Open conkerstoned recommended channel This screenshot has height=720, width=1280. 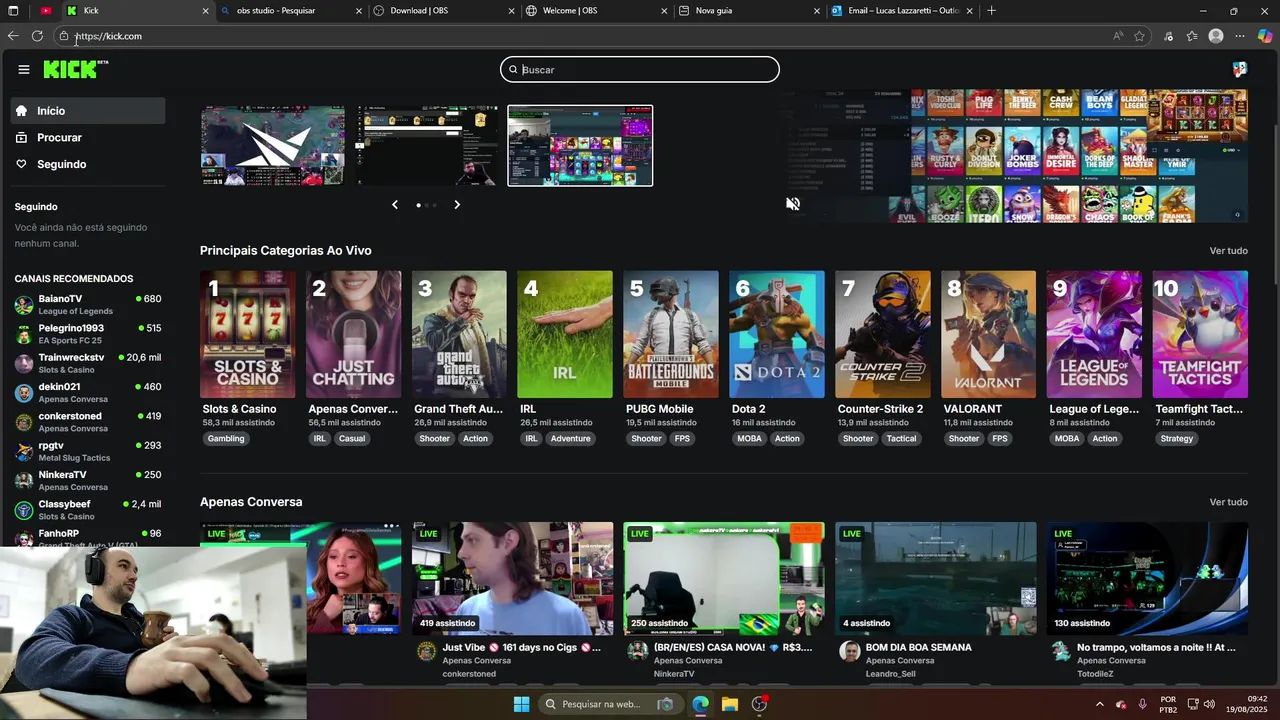88,422
